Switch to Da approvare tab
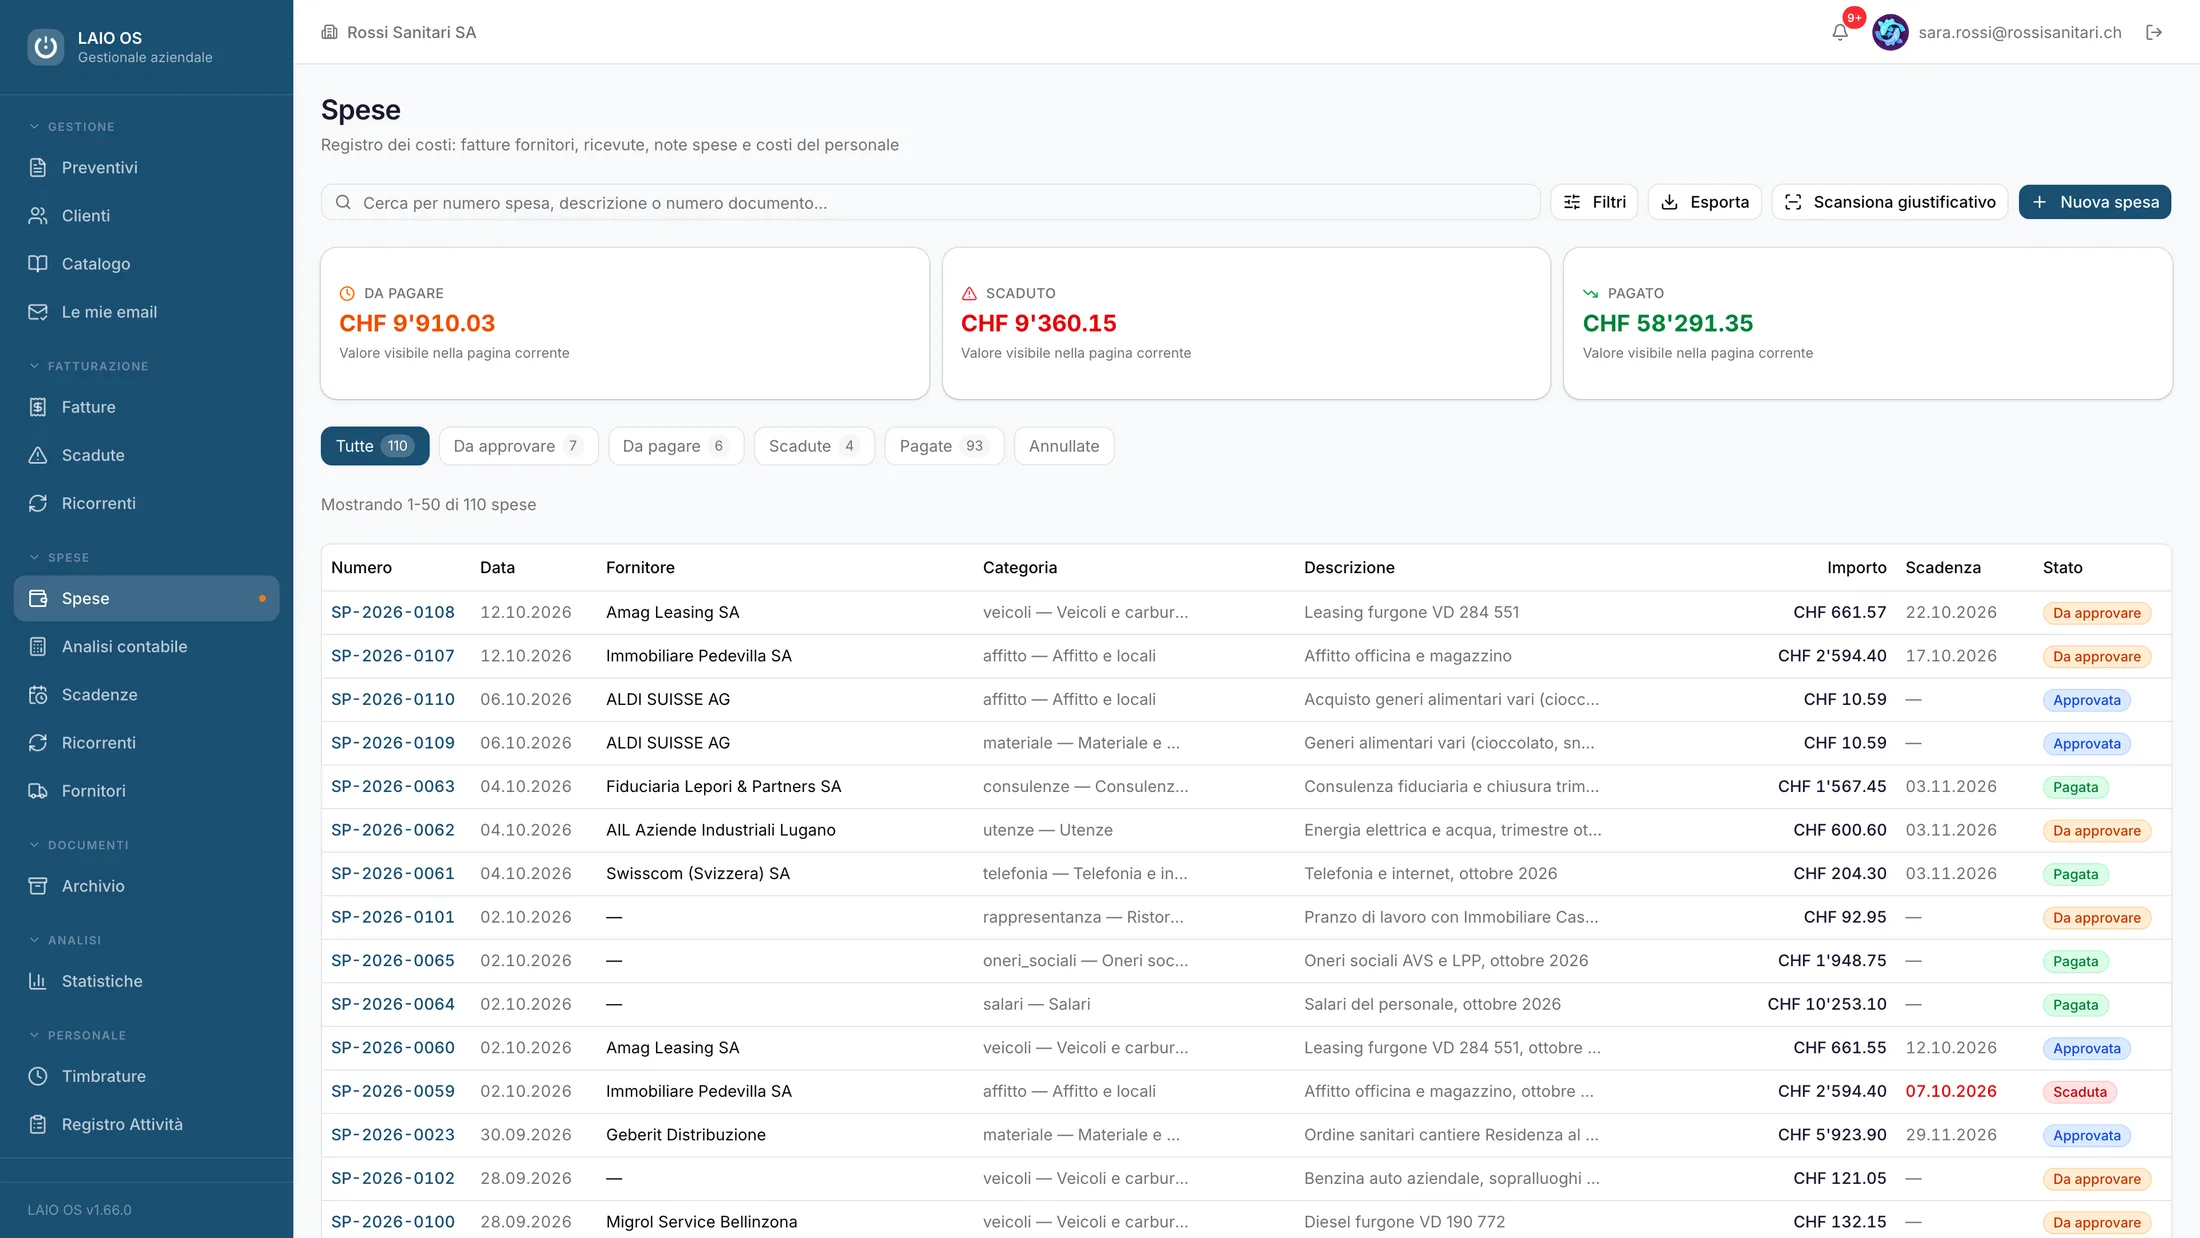Viewport: 2200px width, 1238px height. (518, 446)
